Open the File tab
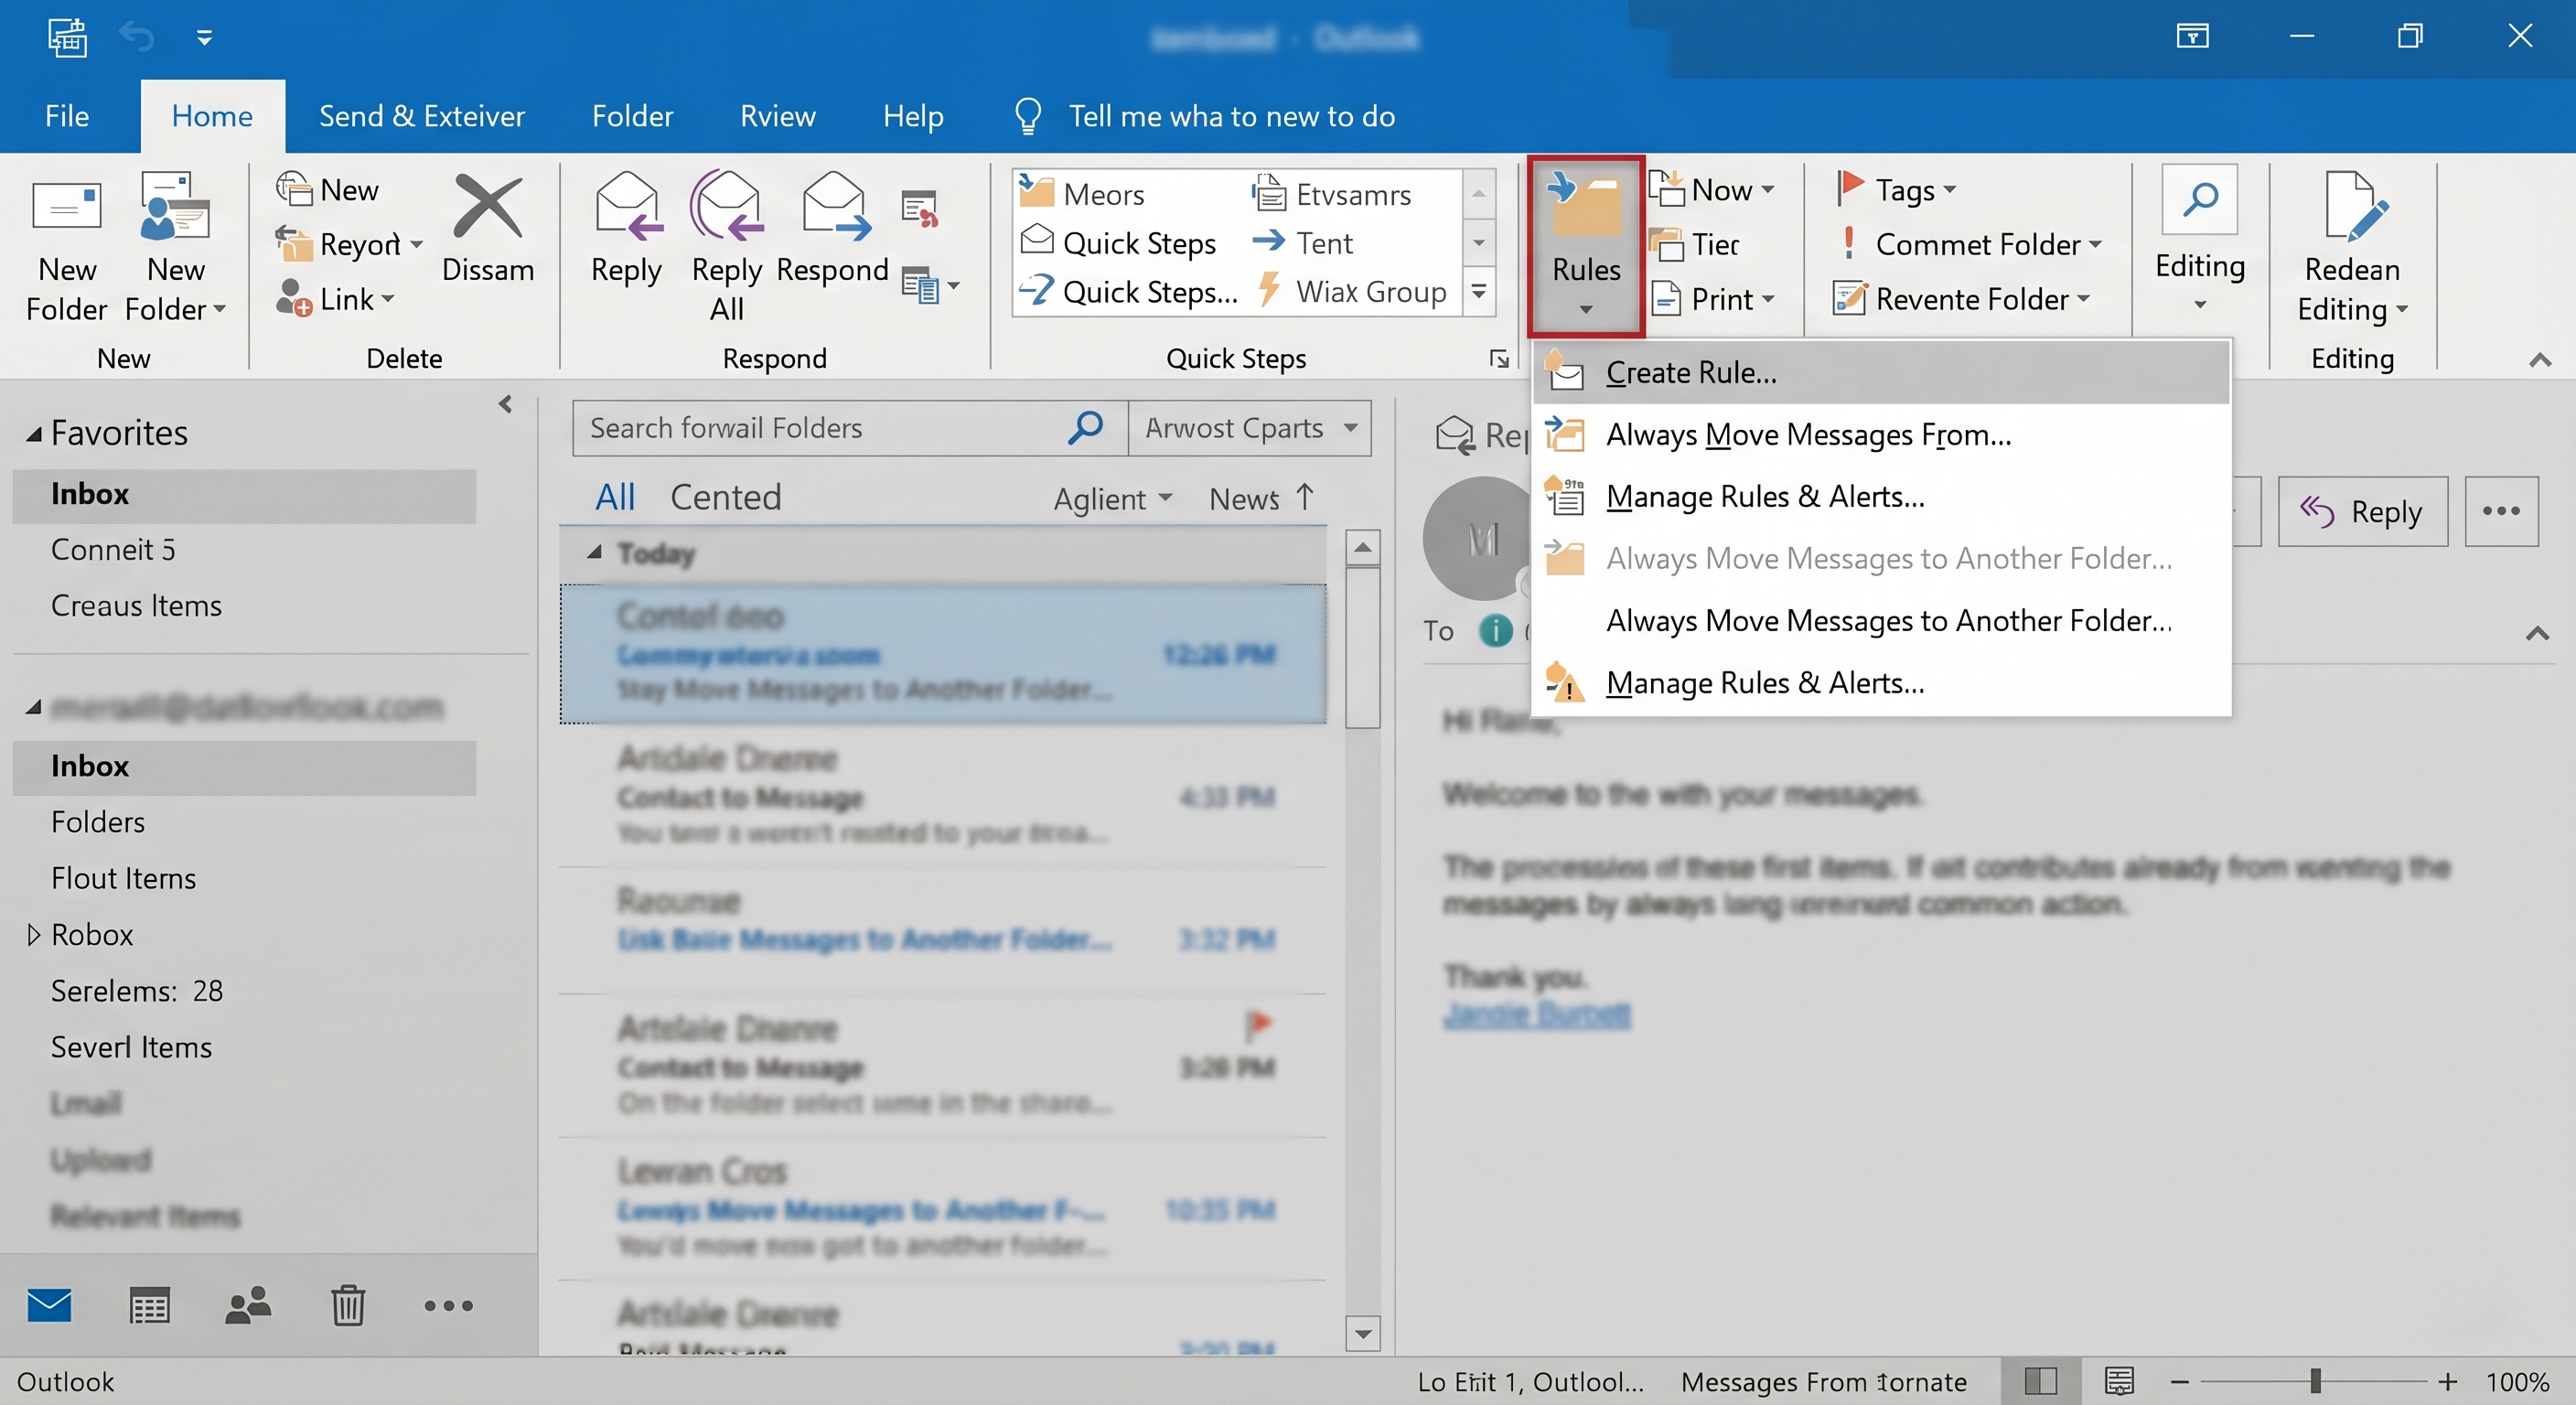Image resolution: width=2576 pixels, height=1405 pixels. tap(67, 116)
